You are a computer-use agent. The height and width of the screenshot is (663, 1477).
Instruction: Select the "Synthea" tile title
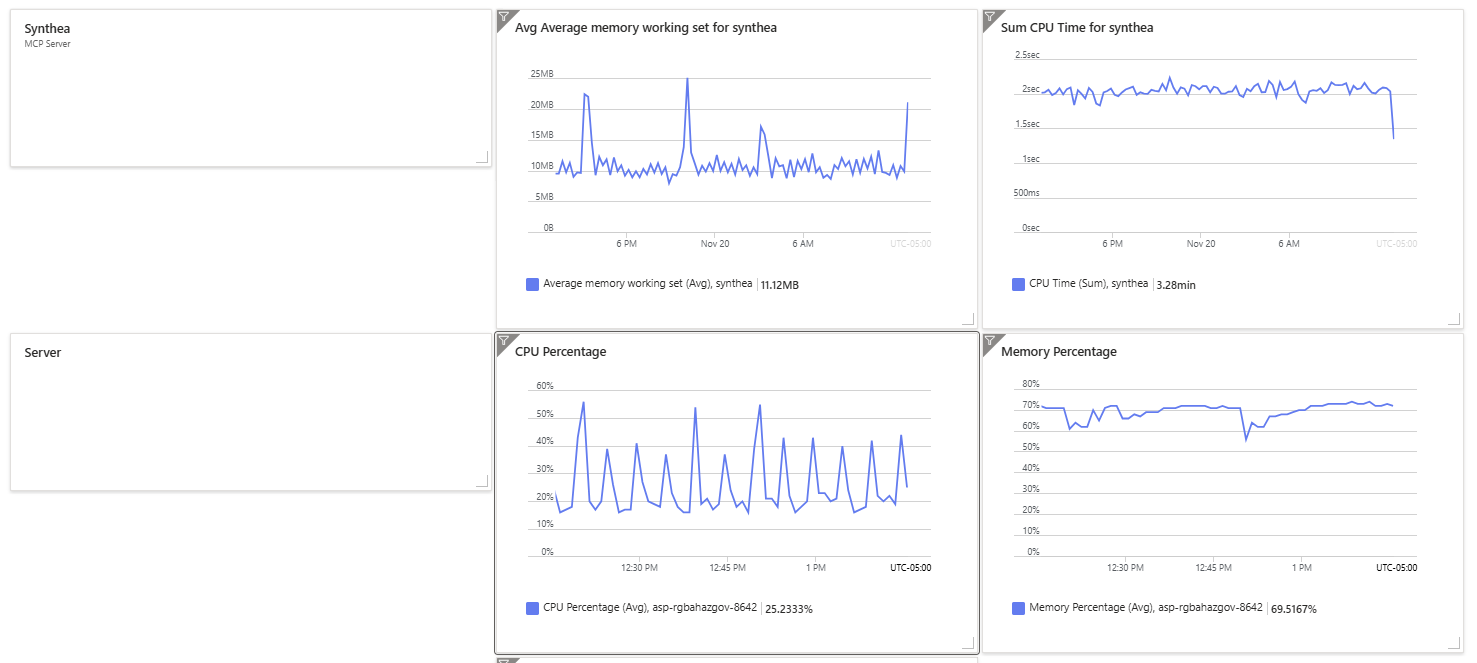point(47,29)
